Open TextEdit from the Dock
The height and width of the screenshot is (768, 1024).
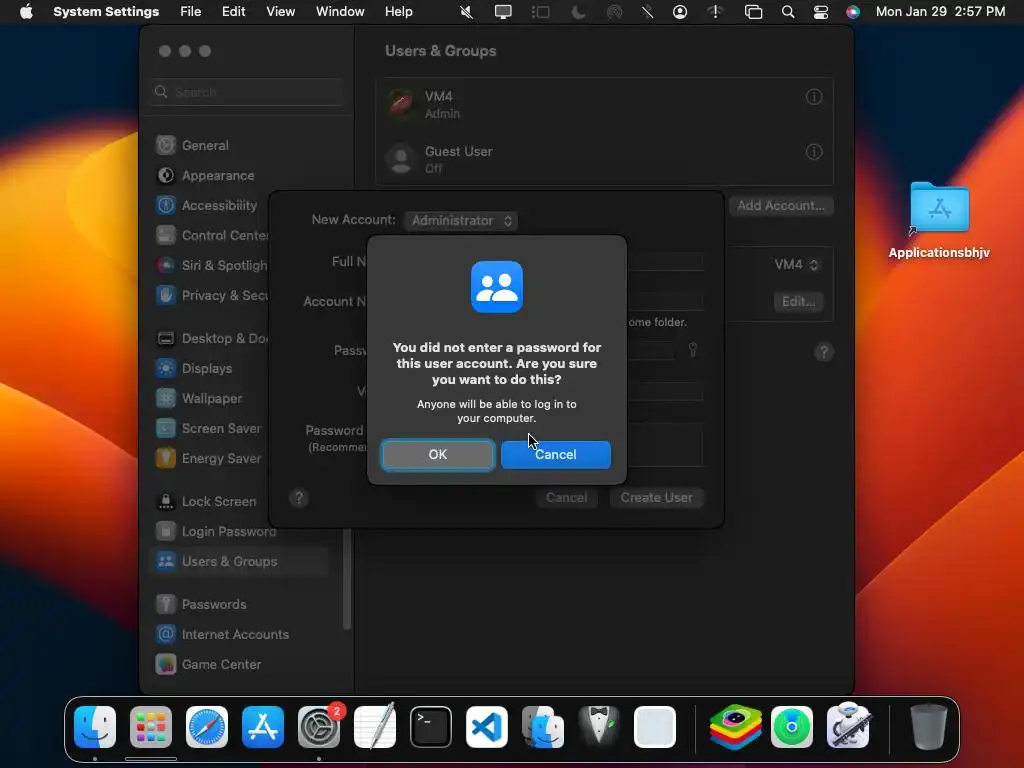(375, 727)
